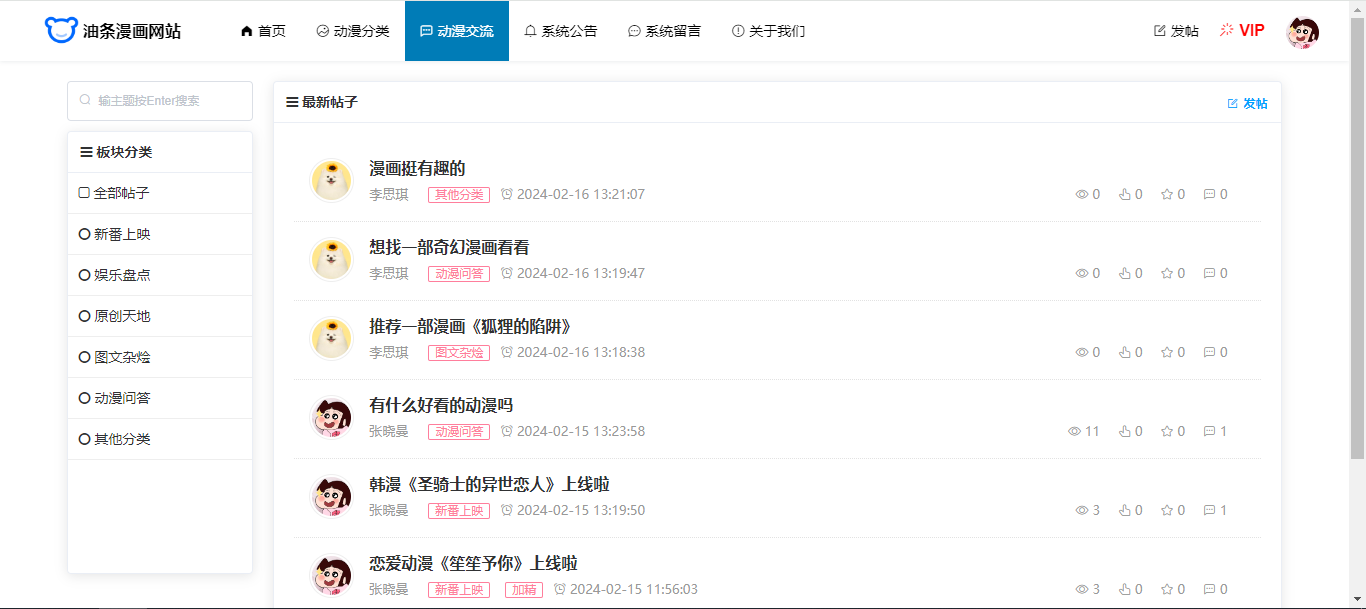Click 新番上映 tag on 圣骑士的异世恋人 post
This screenshot has width=1366, height=609.
(459, 511)
